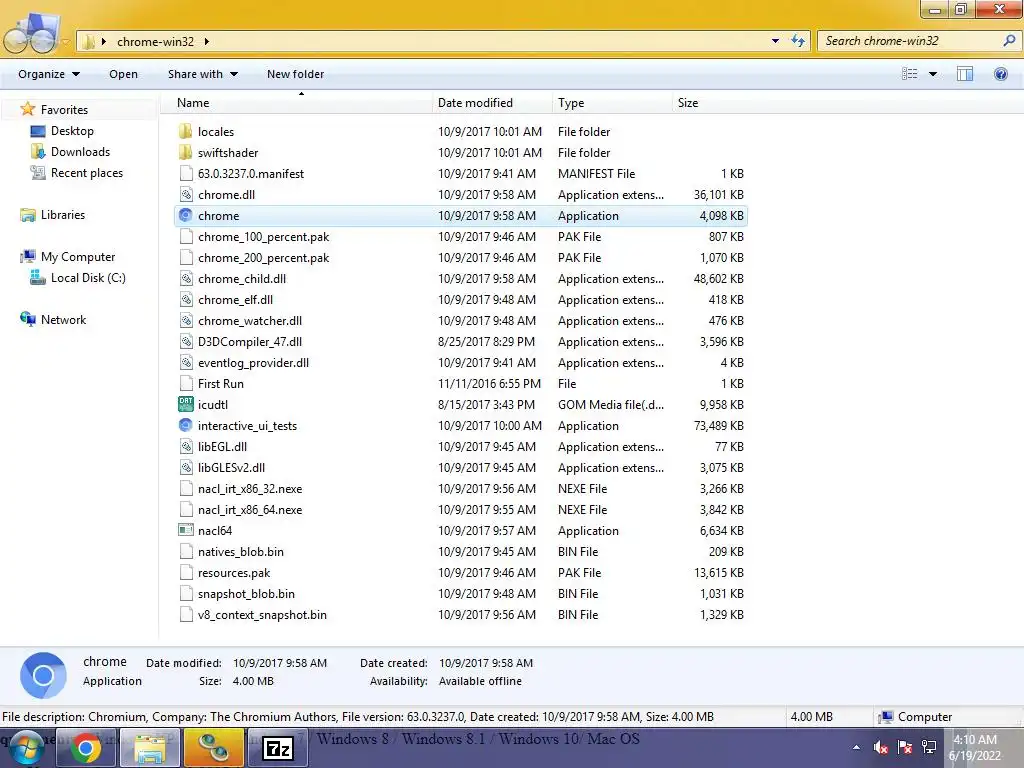Select the chrome_elf.dll file
The width and height of the screenshot is (1024, 768).
pyautogui.click(x=460, y=300)
